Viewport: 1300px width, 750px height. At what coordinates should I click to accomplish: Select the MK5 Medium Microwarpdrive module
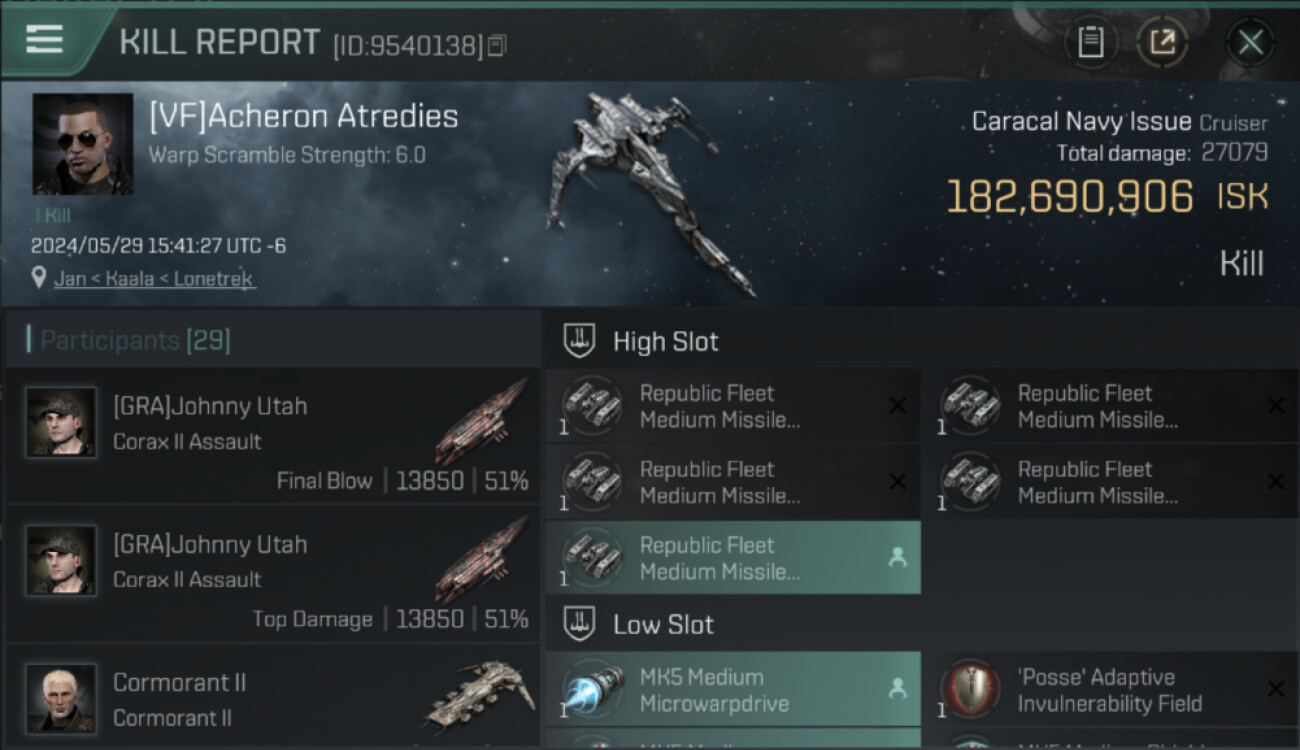click(733, 689)
